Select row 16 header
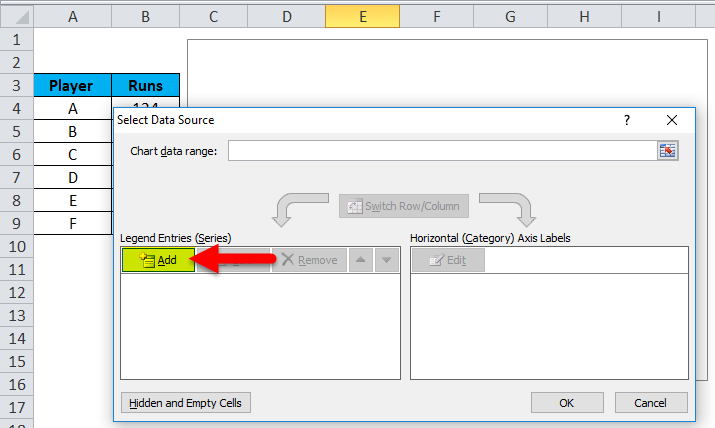 tap(17, 384)
